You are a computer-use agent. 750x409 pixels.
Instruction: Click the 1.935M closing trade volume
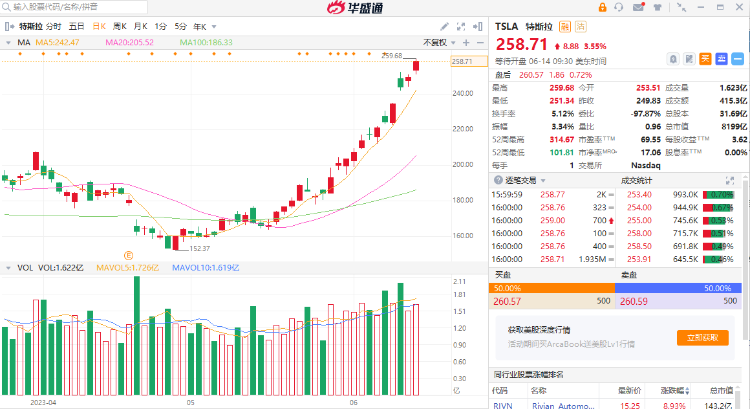[593, 259]
